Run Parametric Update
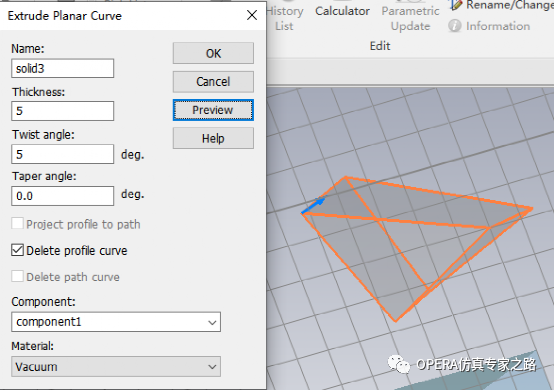 411,18
